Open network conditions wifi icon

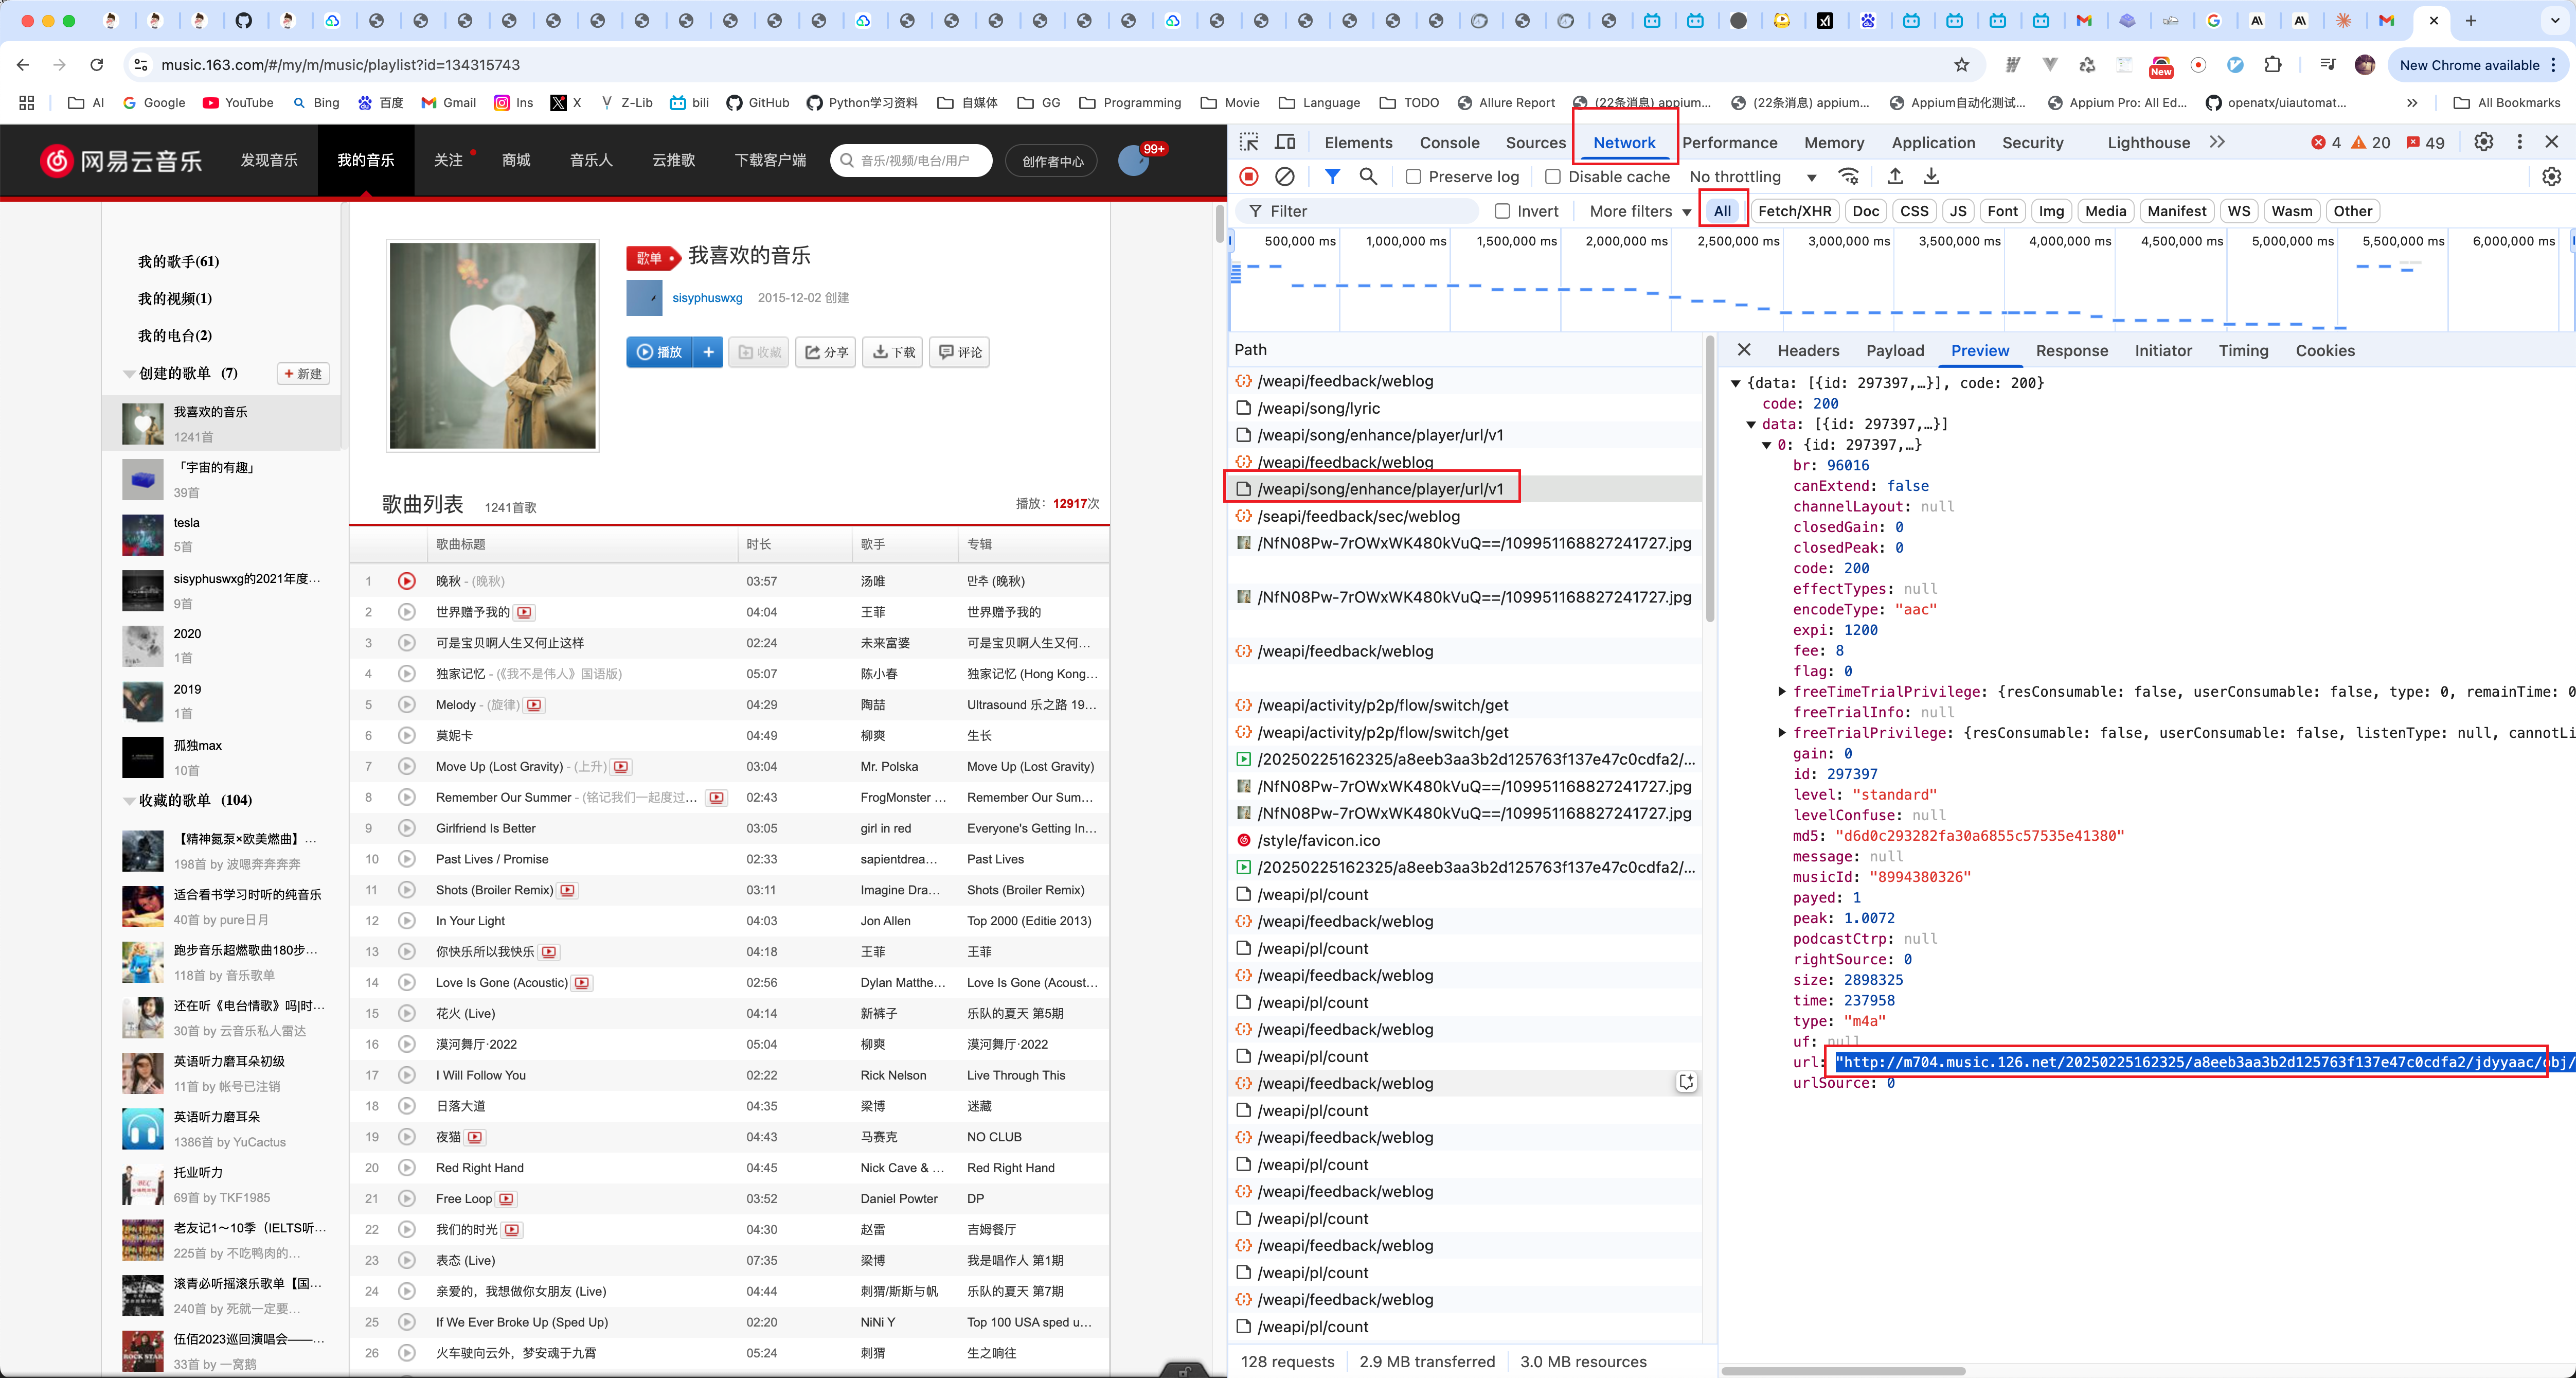[1849, 177]
